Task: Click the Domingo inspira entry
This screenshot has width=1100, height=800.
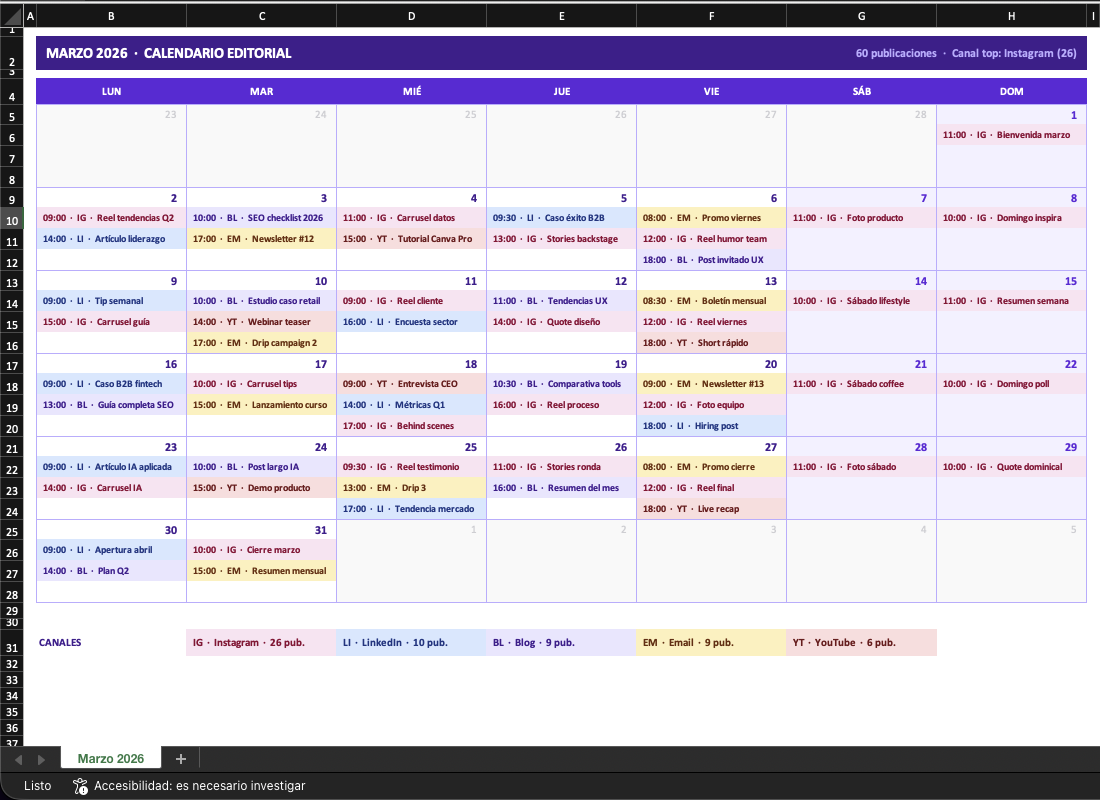Action: click(x=1012, y=218)
